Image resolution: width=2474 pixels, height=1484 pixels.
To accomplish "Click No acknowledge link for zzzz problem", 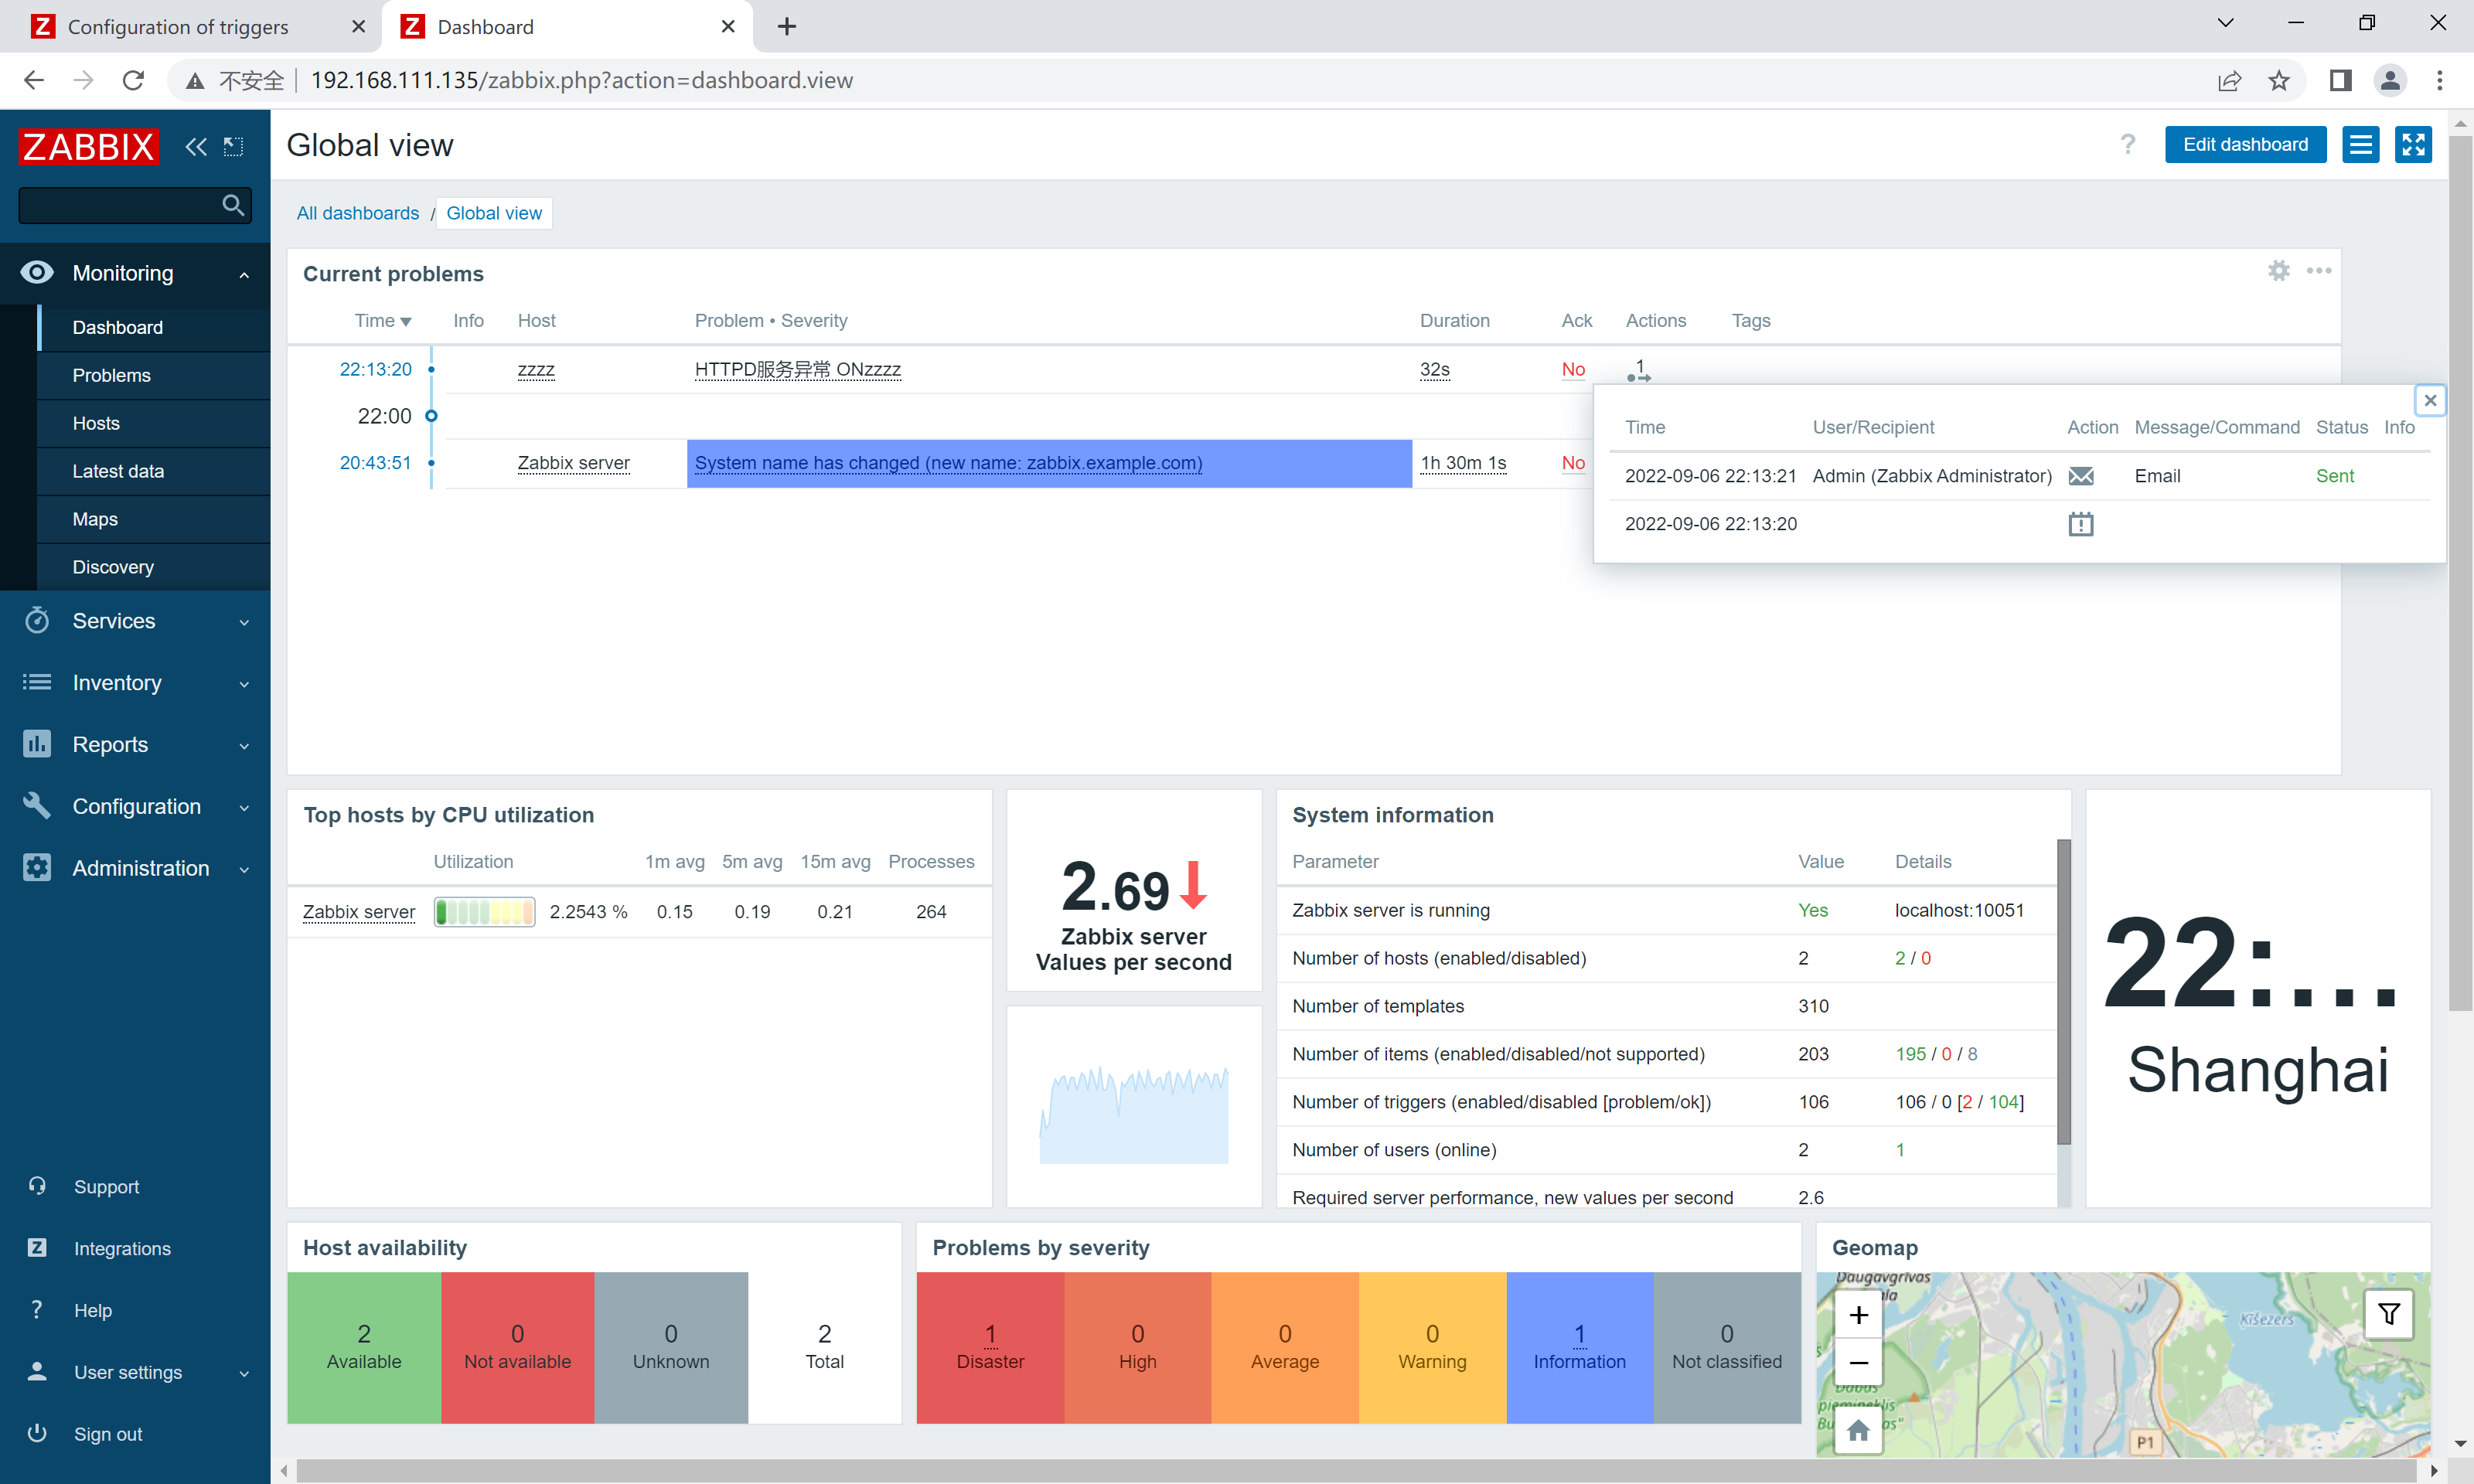I will [1573, 370].
